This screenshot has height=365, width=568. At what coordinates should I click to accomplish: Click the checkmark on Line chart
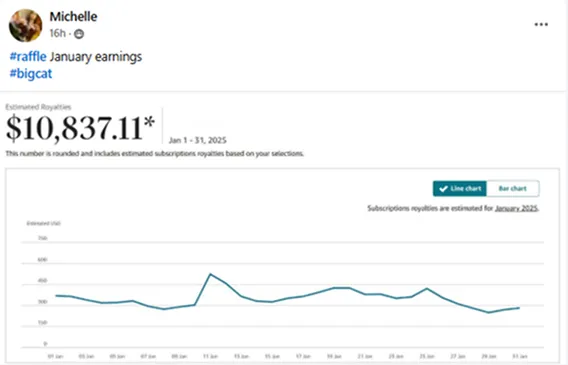443,189
